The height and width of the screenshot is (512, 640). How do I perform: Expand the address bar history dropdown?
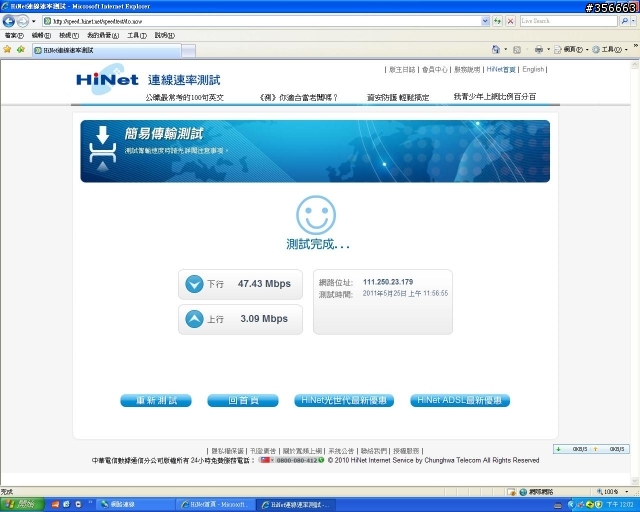coord(485,21)
